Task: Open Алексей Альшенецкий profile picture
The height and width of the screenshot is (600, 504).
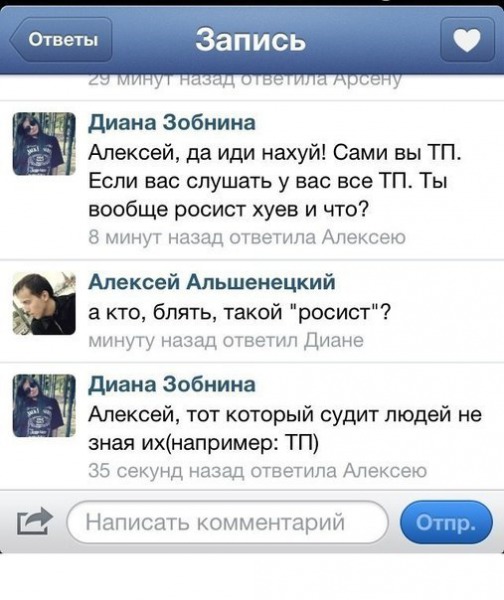Action: [44, 303]
